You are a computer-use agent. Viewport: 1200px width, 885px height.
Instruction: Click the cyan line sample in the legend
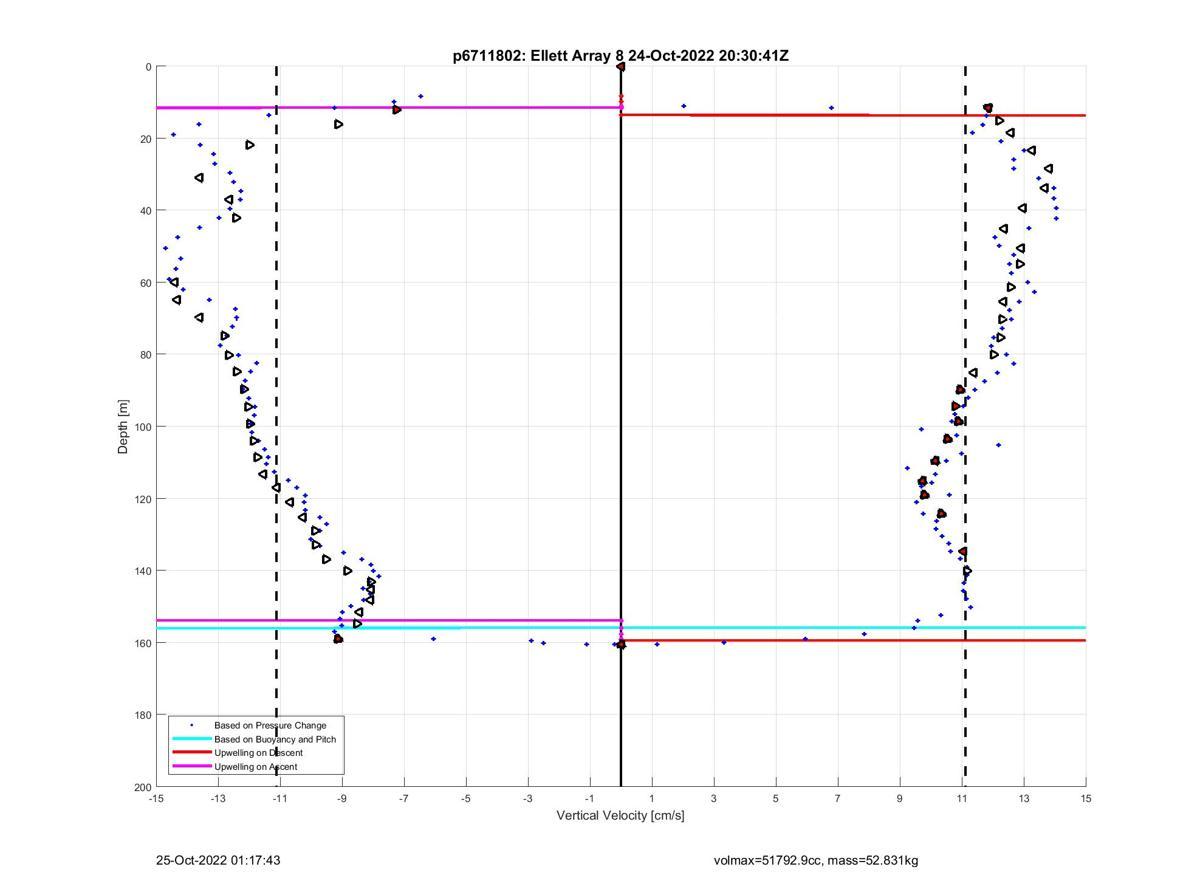tap(191, 739)
